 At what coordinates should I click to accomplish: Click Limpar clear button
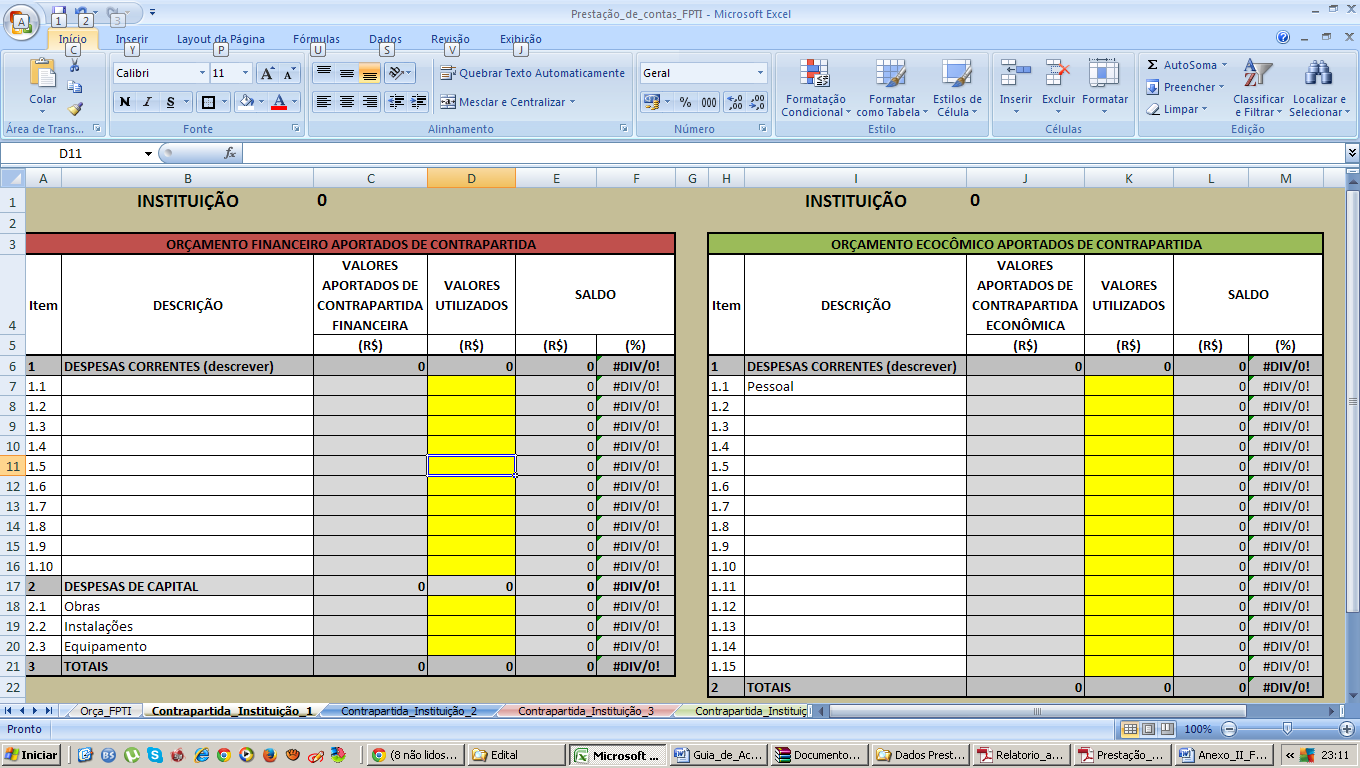(x=1178, y=109)
